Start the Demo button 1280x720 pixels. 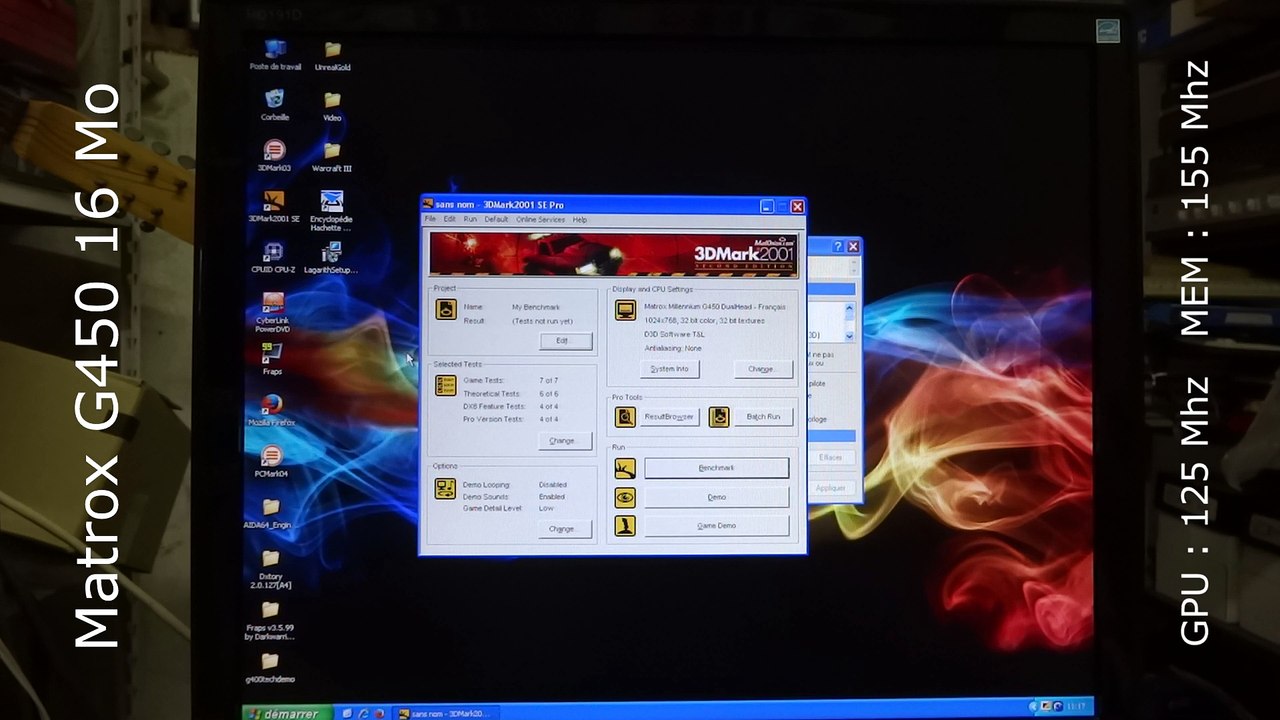click(x=717, y=497)
